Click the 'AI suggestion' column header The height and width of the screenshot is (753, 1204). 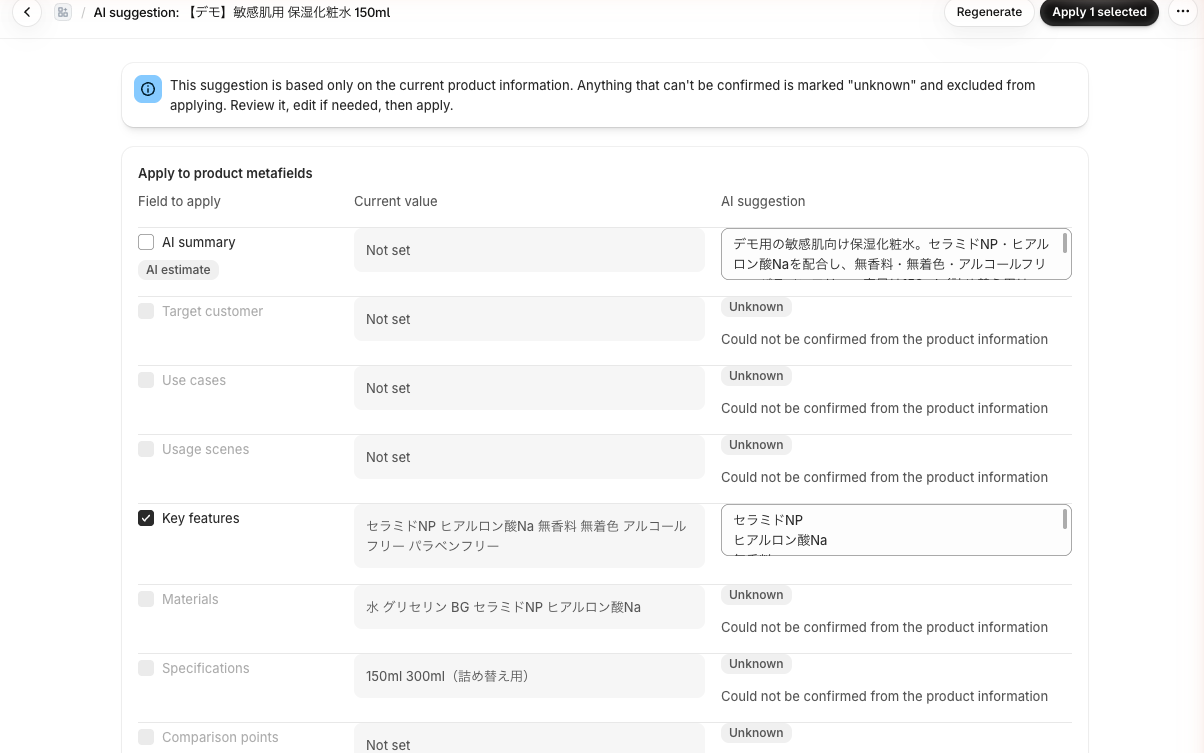click(x=763, y=201)
